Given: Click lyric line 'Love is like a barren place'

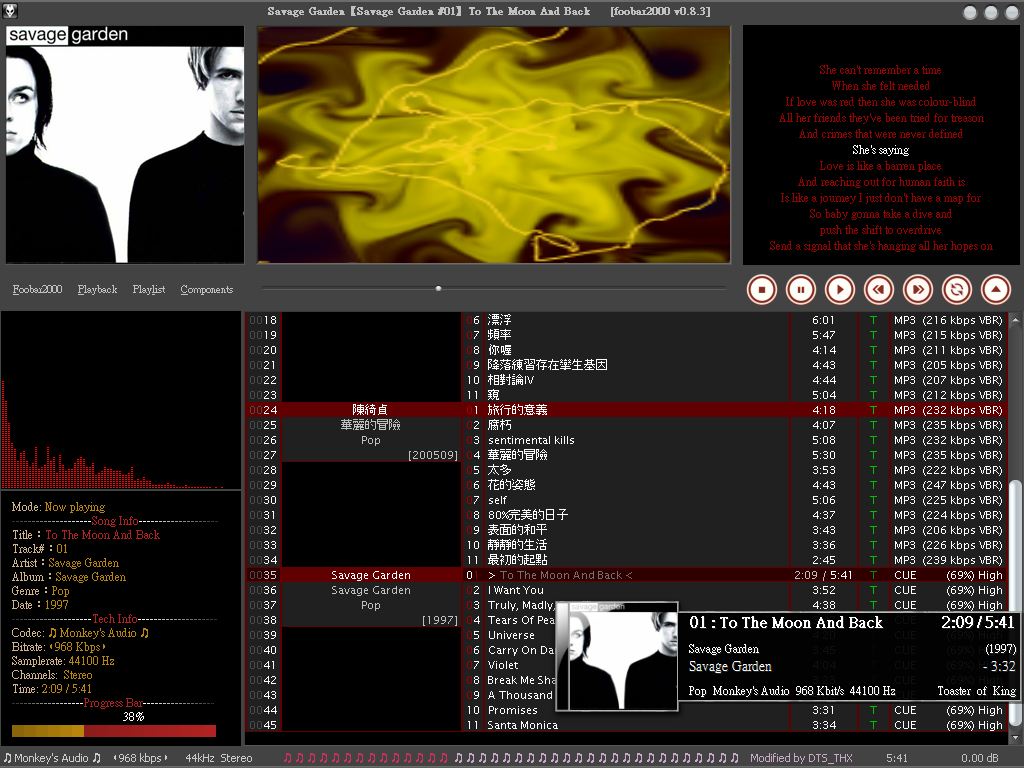Looking at the screenshot, I should [880, 167].
